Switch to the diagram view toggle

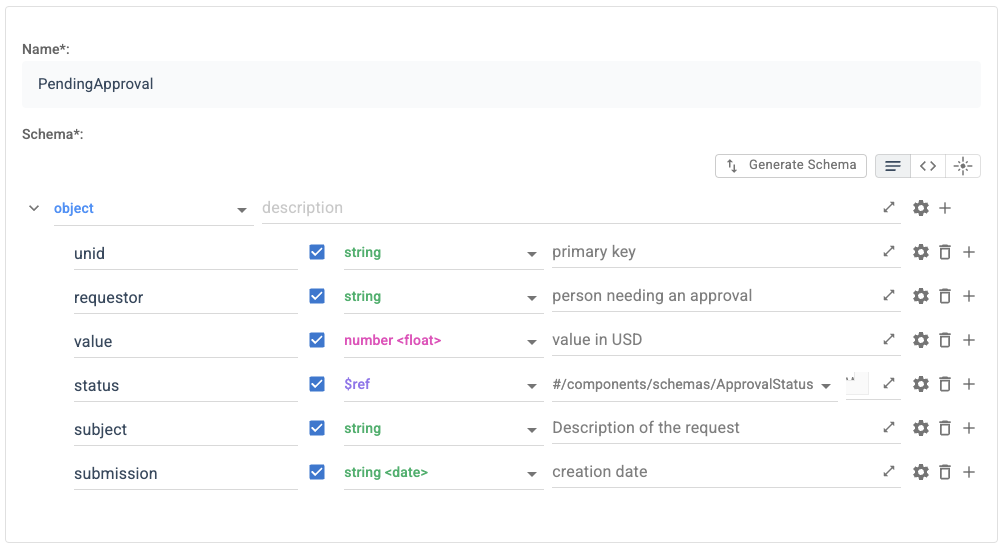963,166
